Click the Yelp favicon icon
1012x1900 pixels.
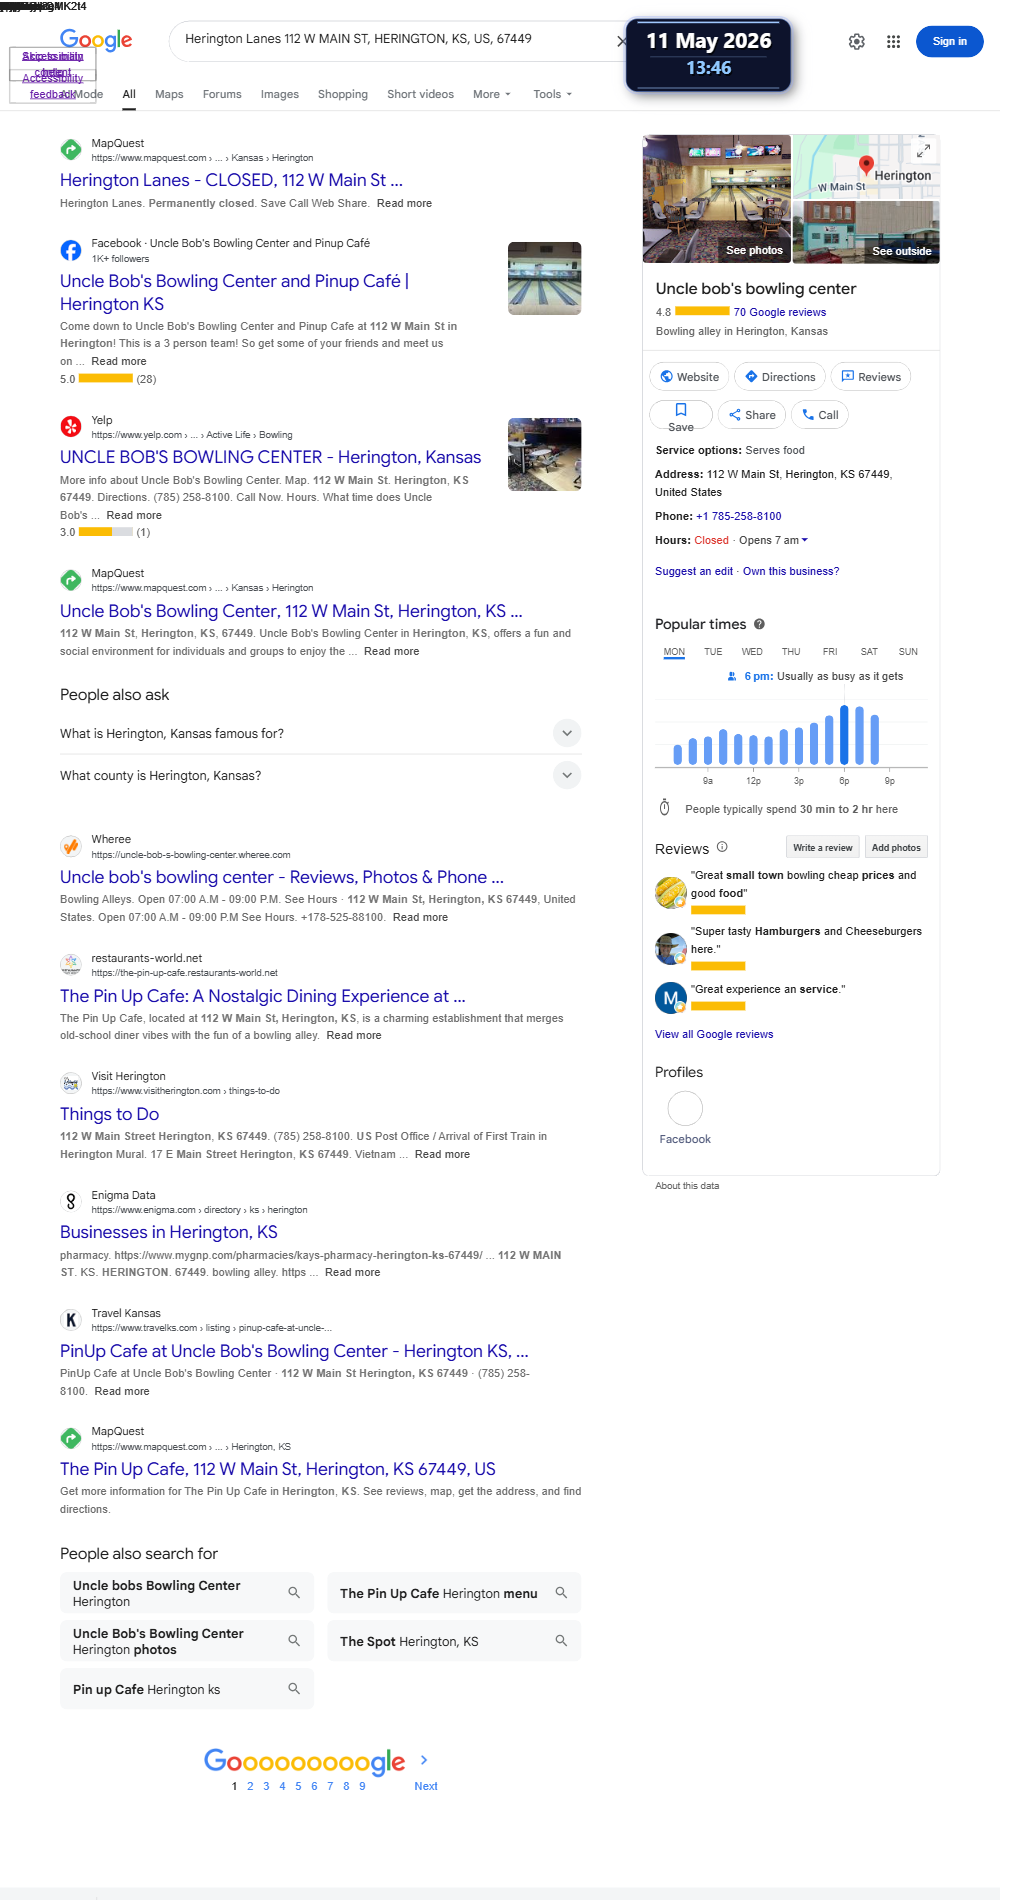(71, 427)
